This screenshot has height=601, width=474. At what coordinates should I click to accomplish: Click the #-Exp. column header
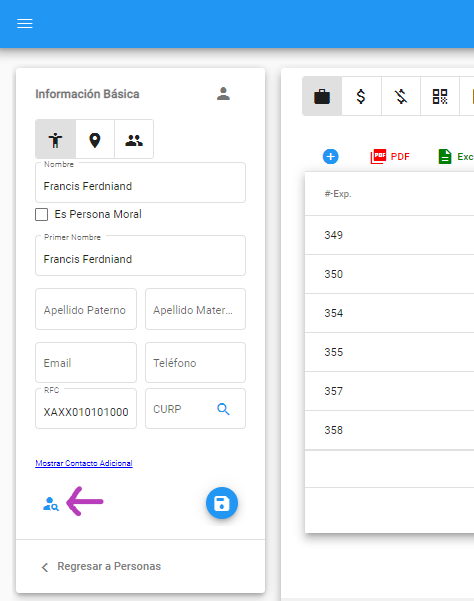[338, 194]
